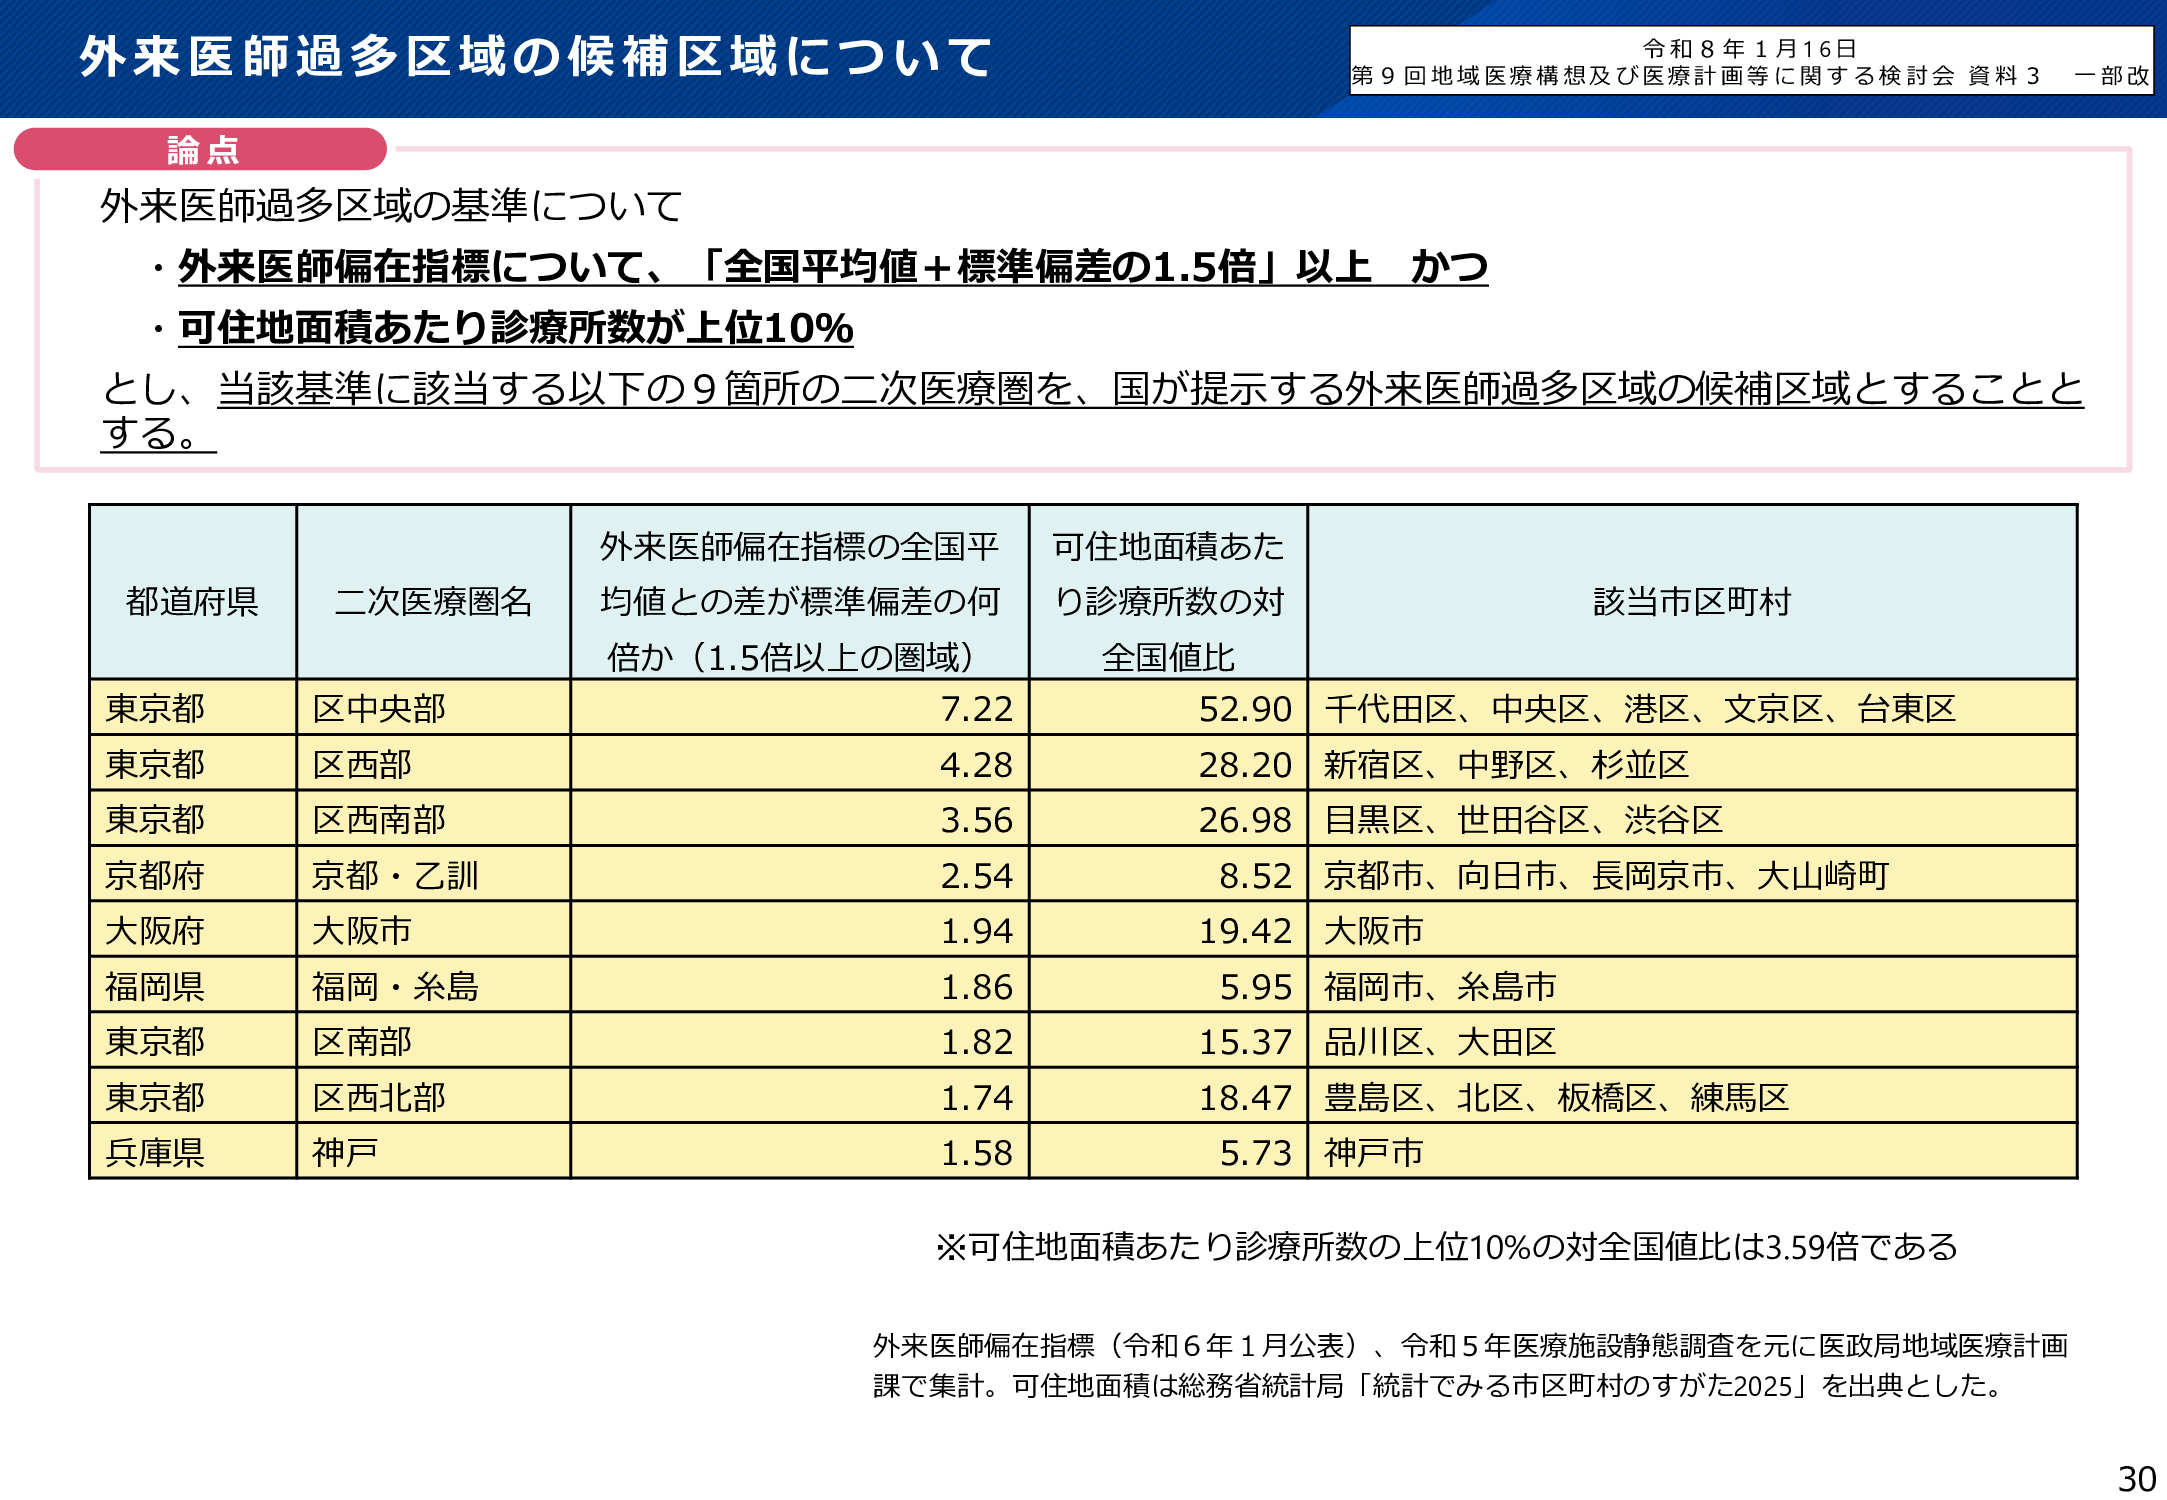This screenshot has height=1500, width=2167.
Task: Select the 二次医療圏名 column header
Action: (x=432, y=600)
